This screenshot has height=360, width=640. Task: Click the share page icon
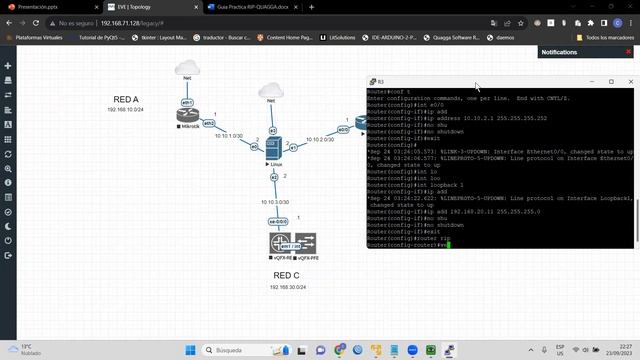pos(507,23)
